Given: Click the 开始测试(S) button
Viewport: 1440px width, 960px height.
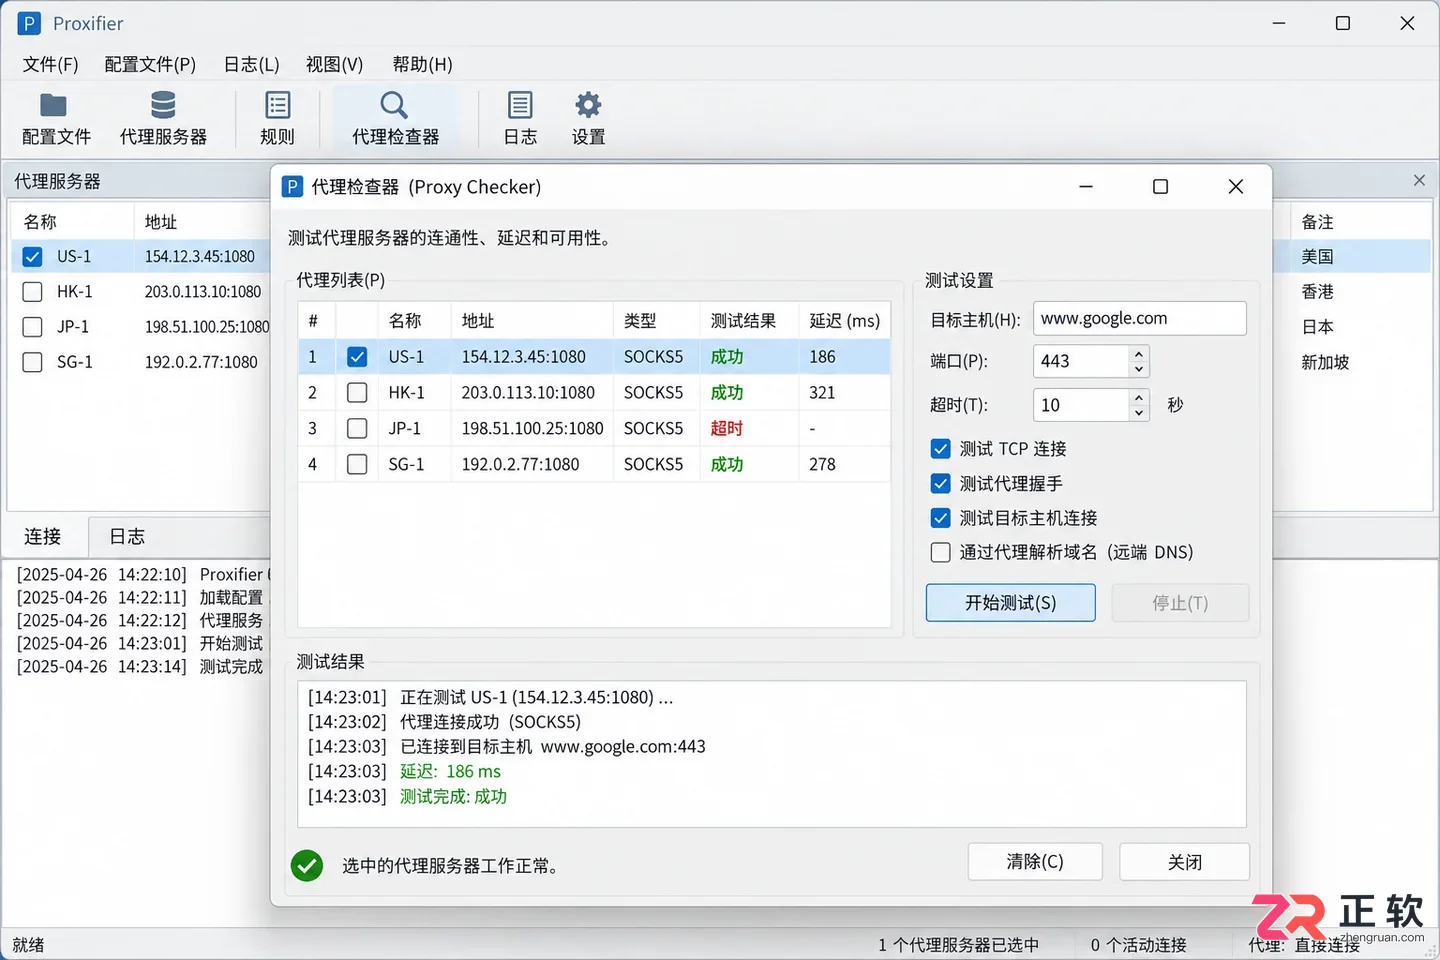Looking at the screenshot, I should pyautogui.click(x=1010, y=603).
